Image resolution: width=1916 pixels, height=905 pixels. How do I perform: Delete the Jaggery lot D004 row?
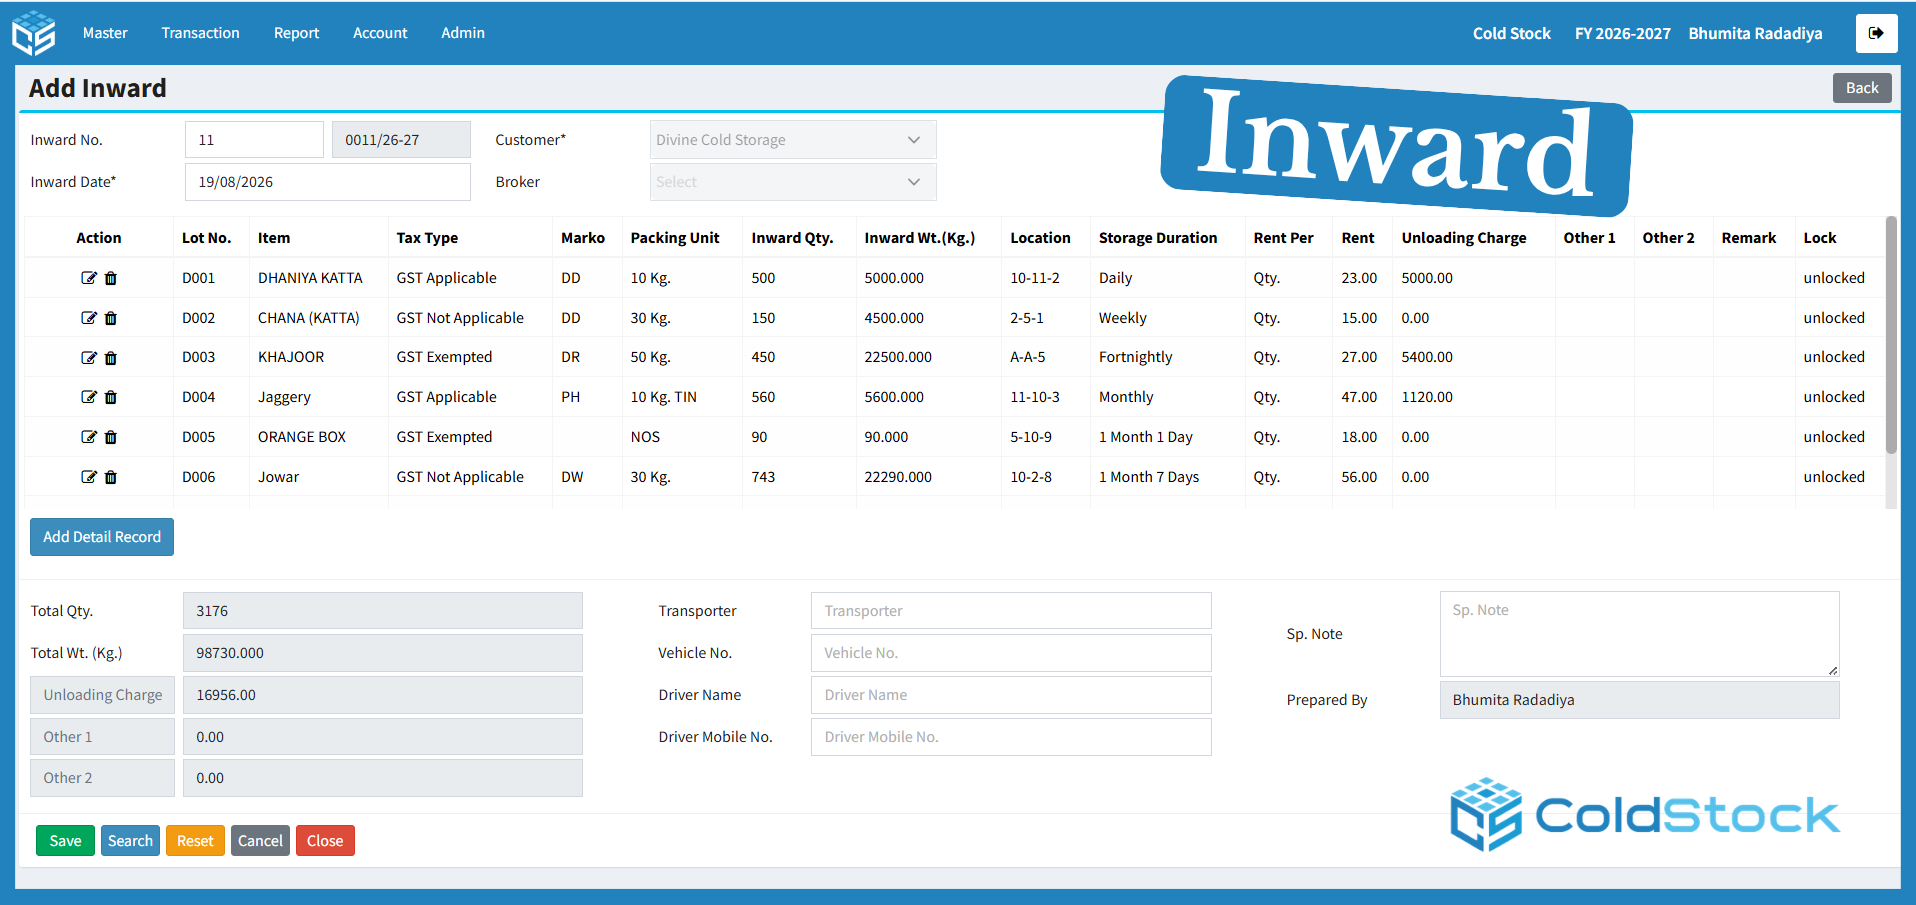111,397
